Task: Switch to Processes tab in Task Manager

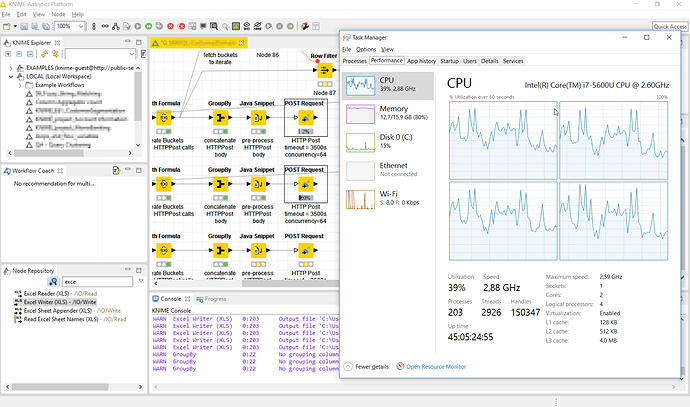Action: [x=355, y=61]
